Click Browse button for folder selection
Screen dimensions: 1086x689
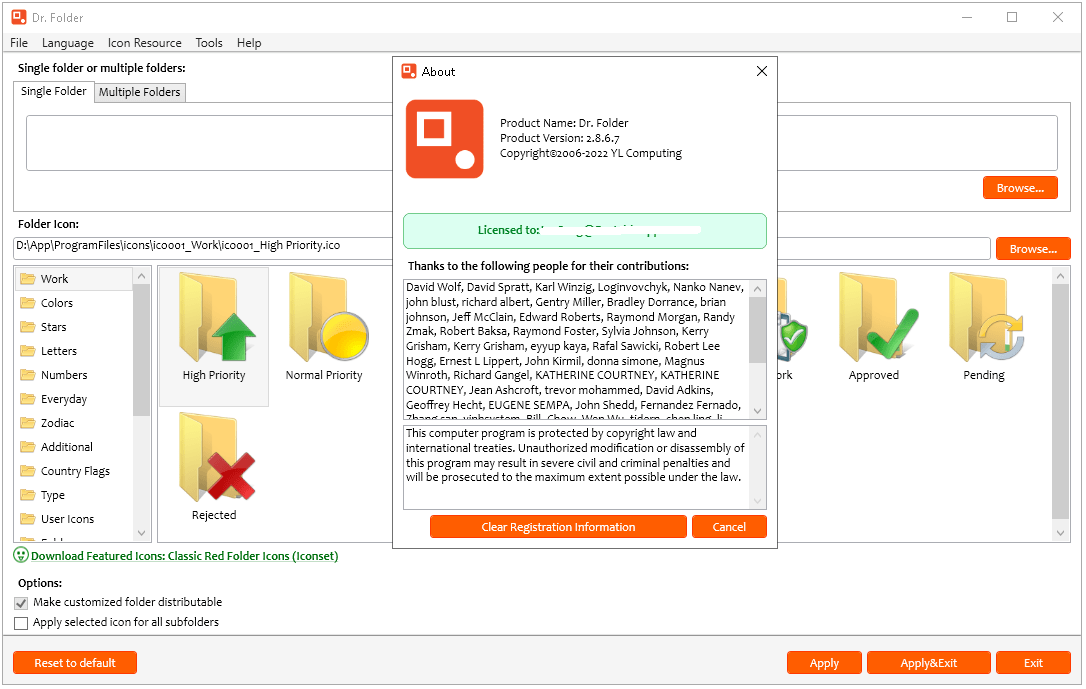(1020, 188)
